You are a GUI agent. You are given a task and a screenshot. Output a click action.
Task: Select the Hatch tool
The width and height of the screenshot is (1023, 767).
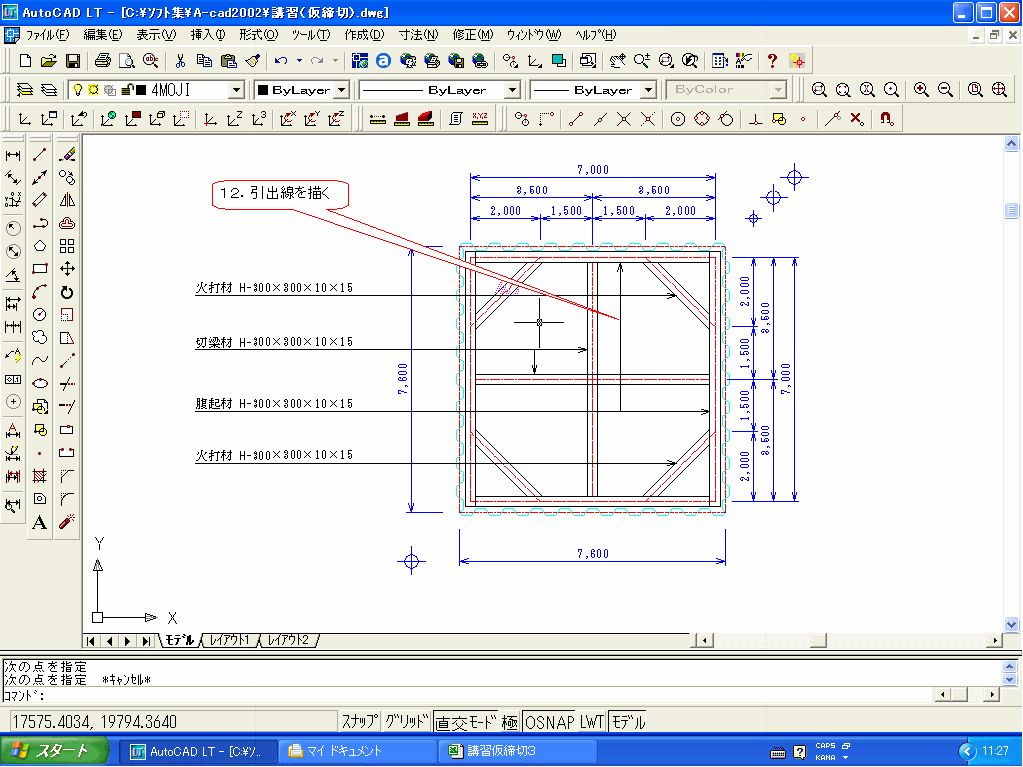click(40, 475)
